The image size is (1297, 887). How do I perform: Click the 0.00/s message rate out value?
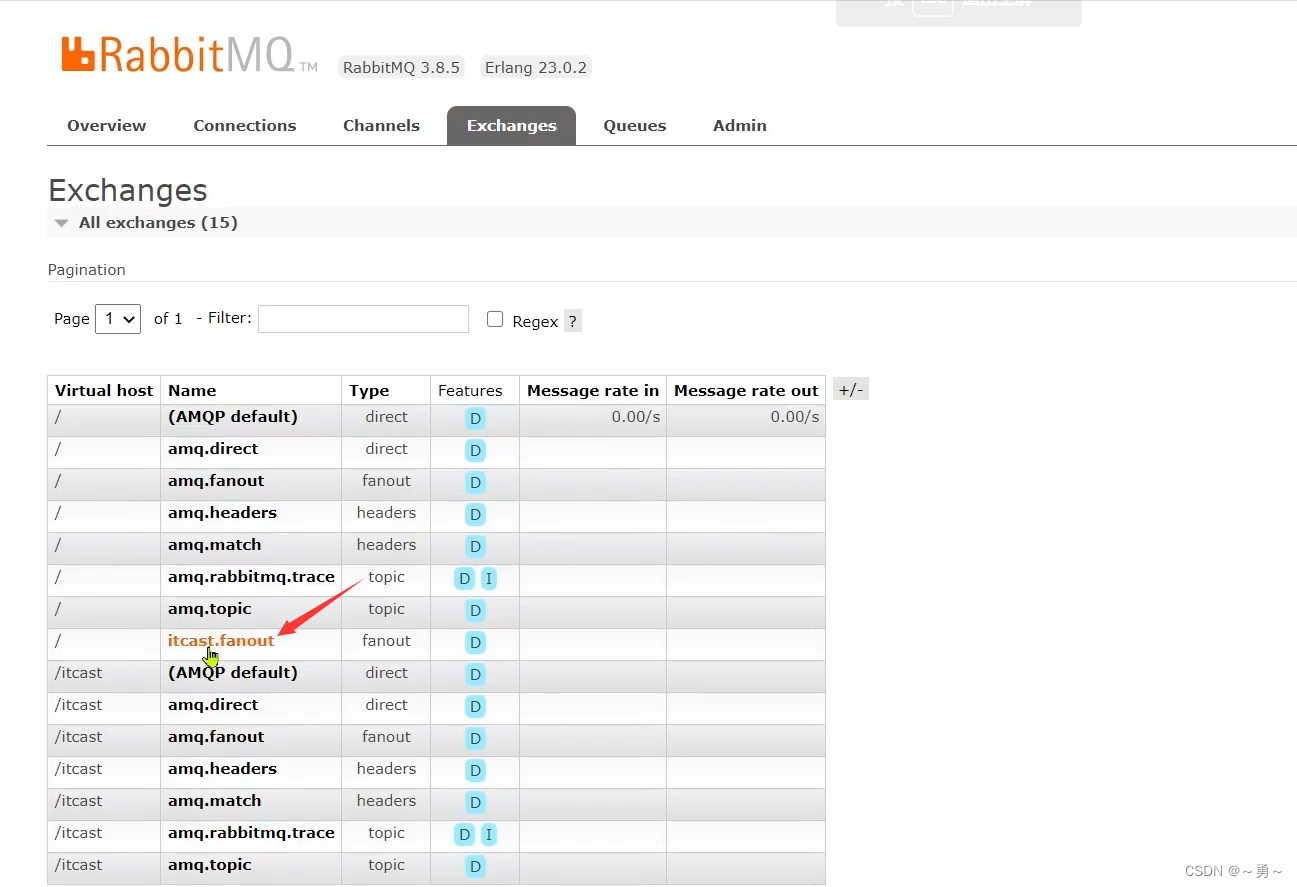point(795,416)
